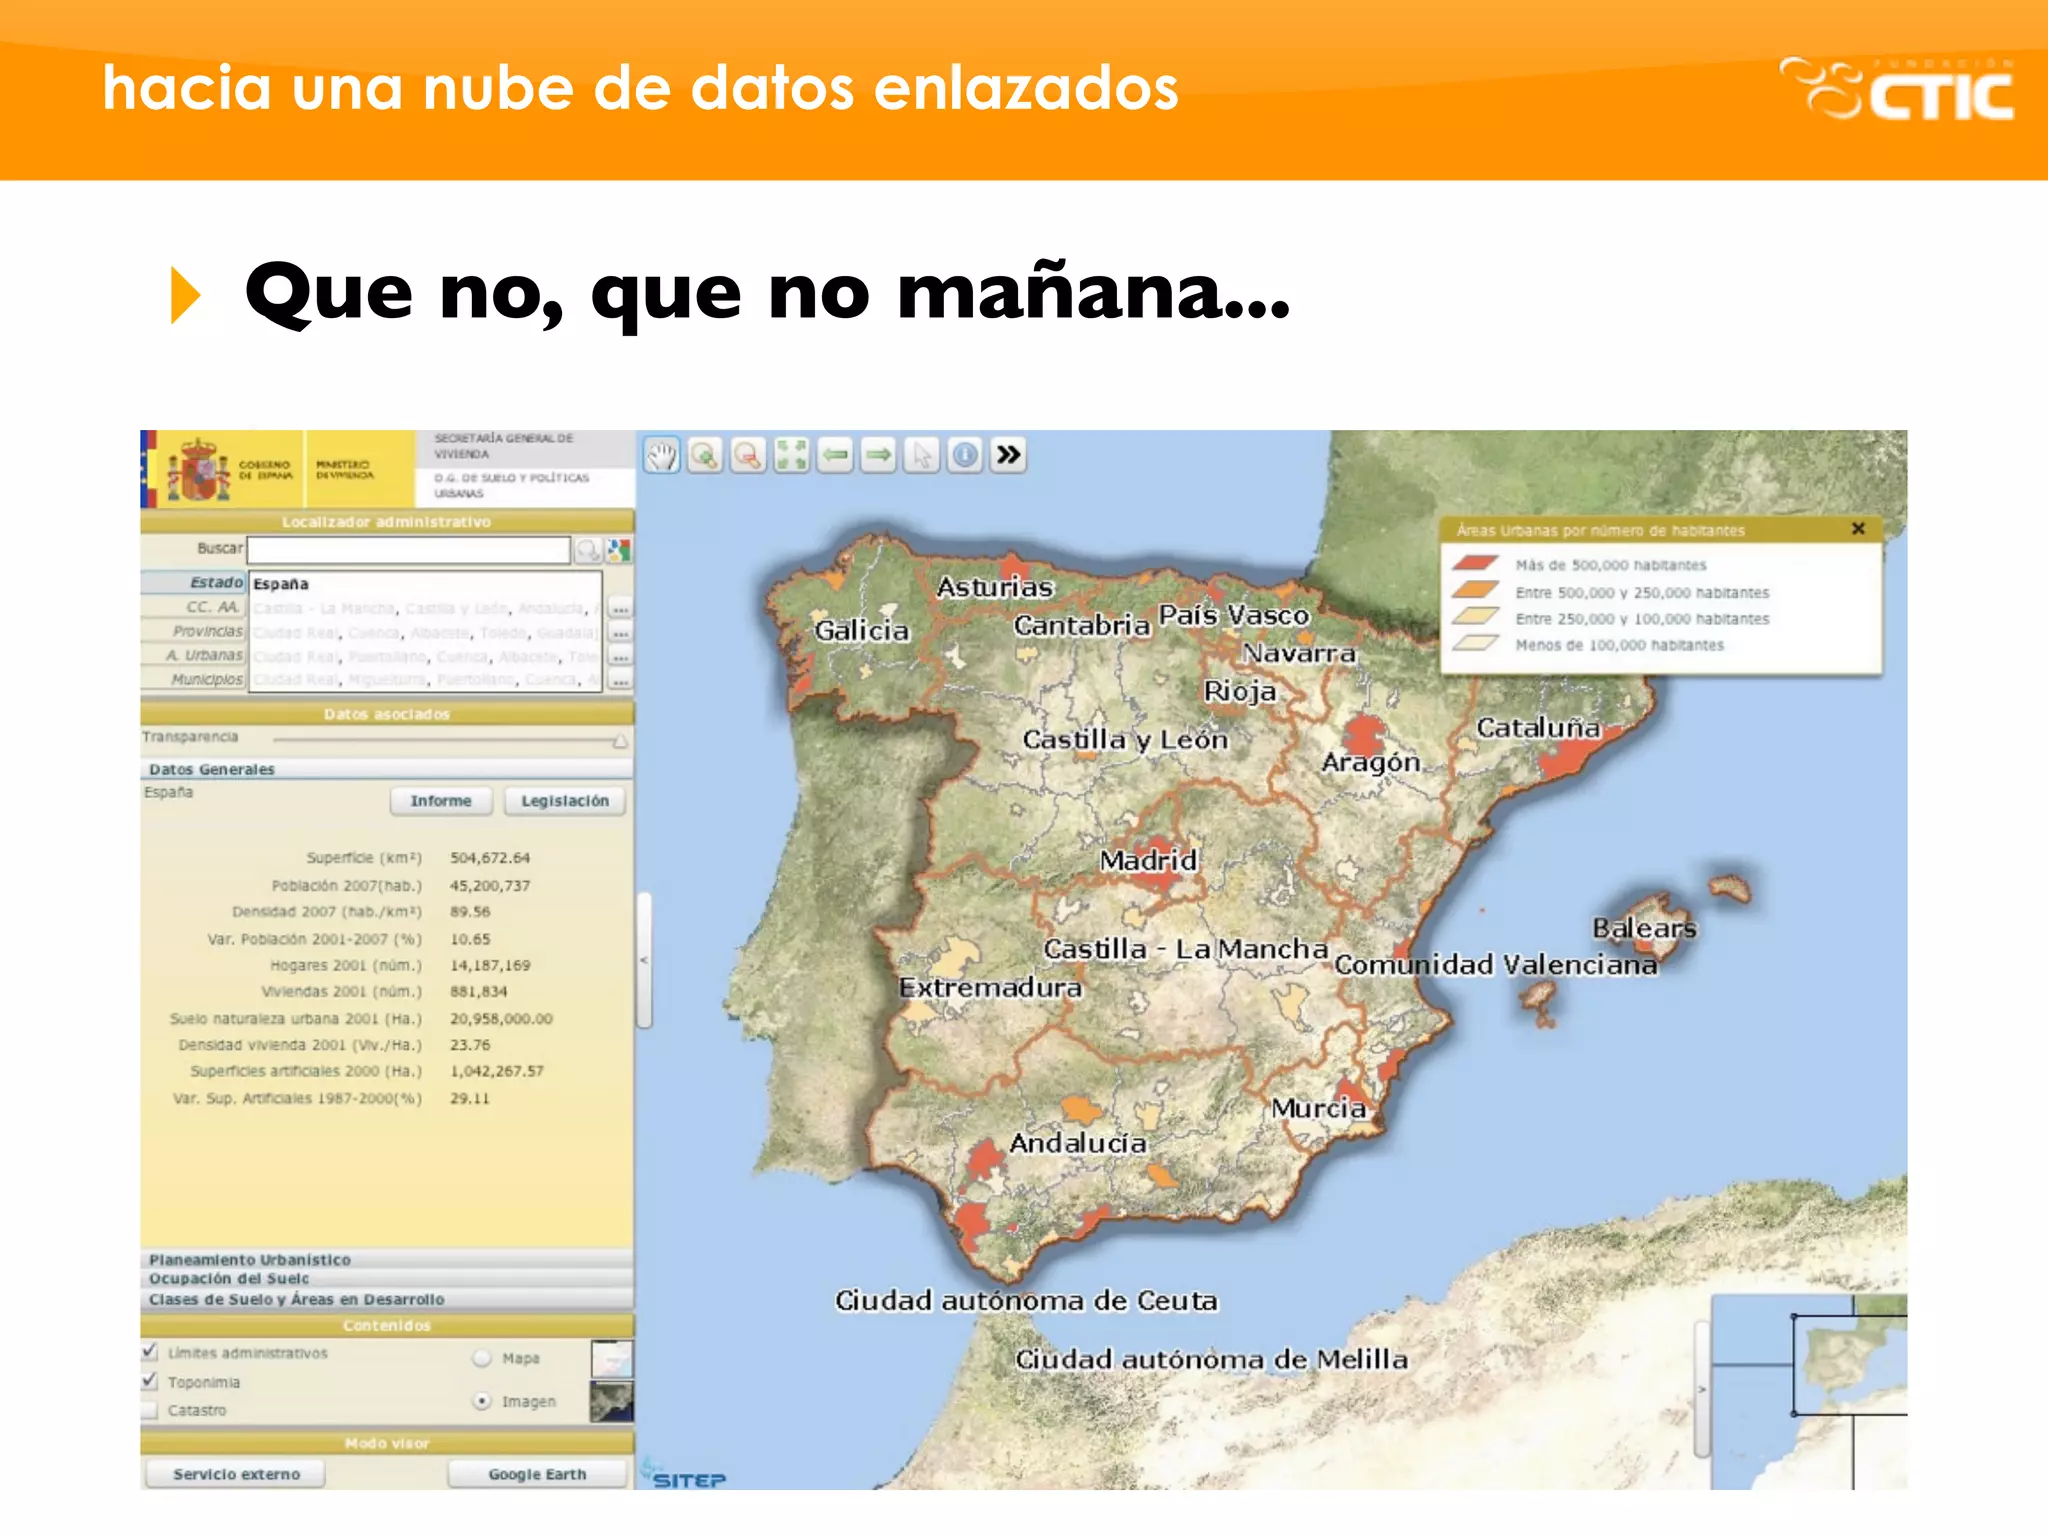Expand toolbar with double chevron button
The image size is (2048, 1536).
[x=1009, y=456]
